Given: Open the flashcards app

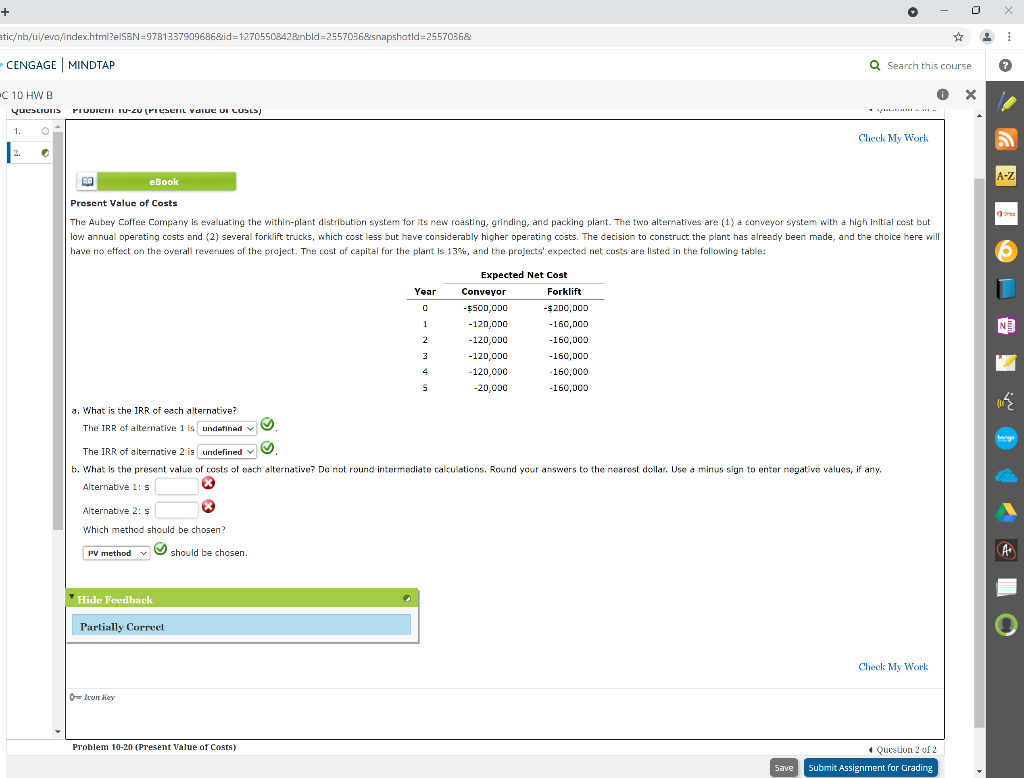Looking at the screenshot, I should click(x=1006, y=587).
